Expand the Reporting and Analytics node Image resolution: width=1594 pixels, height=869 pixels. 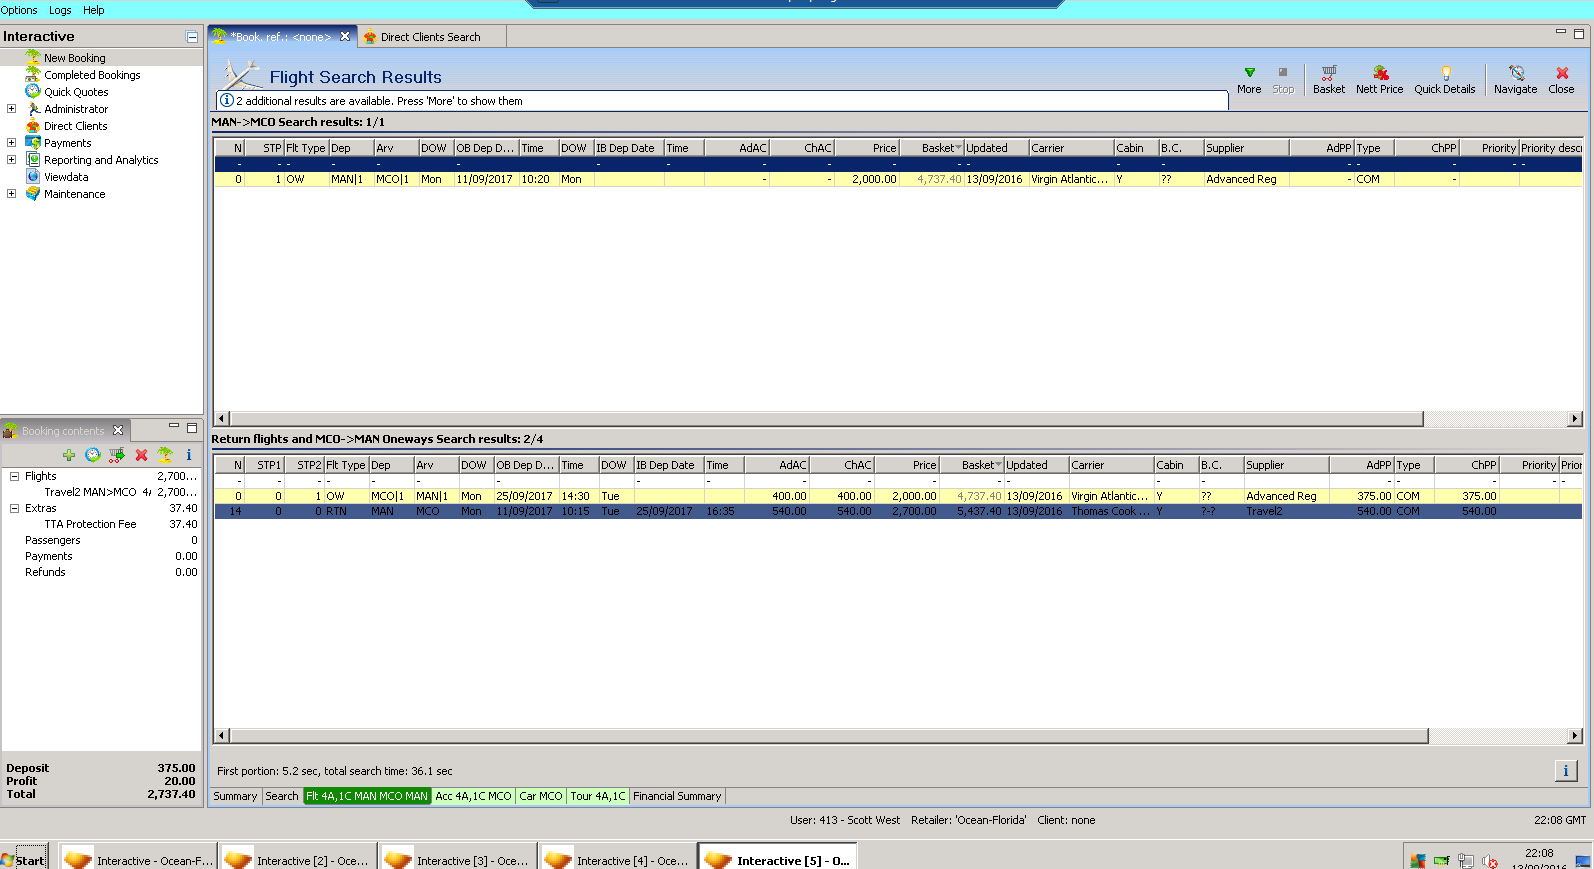11,160
